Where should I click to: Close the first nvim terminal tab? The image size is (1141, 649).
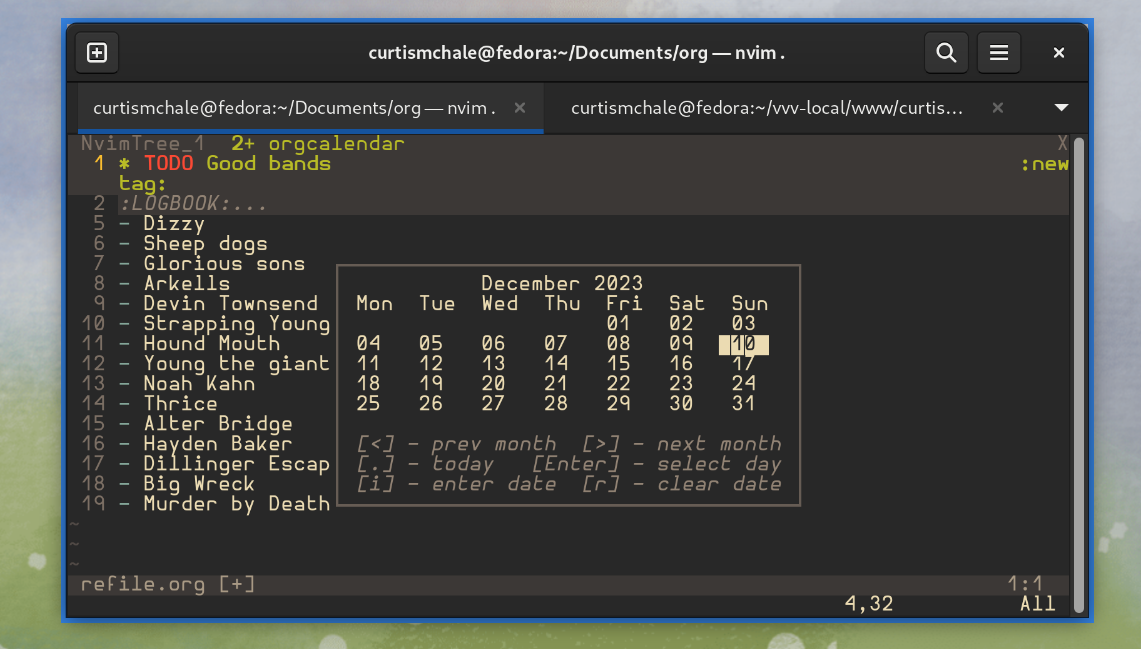point(519,108)
